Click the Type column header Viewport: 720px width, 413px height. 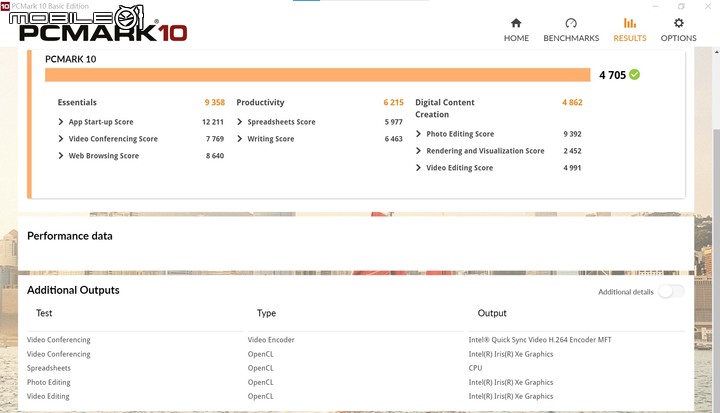[x=266, y=313]
